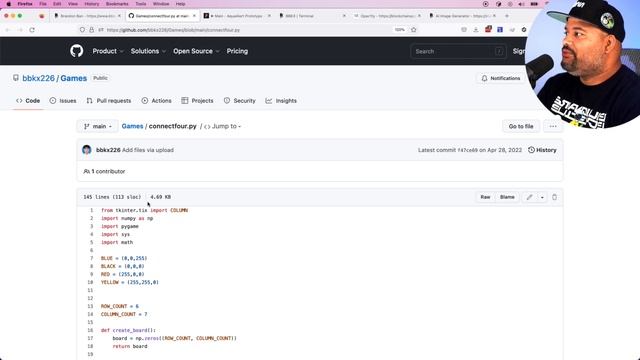640x360 pixels.
Task: Open the browser downloads arrow icon
Action: (476, 30)
